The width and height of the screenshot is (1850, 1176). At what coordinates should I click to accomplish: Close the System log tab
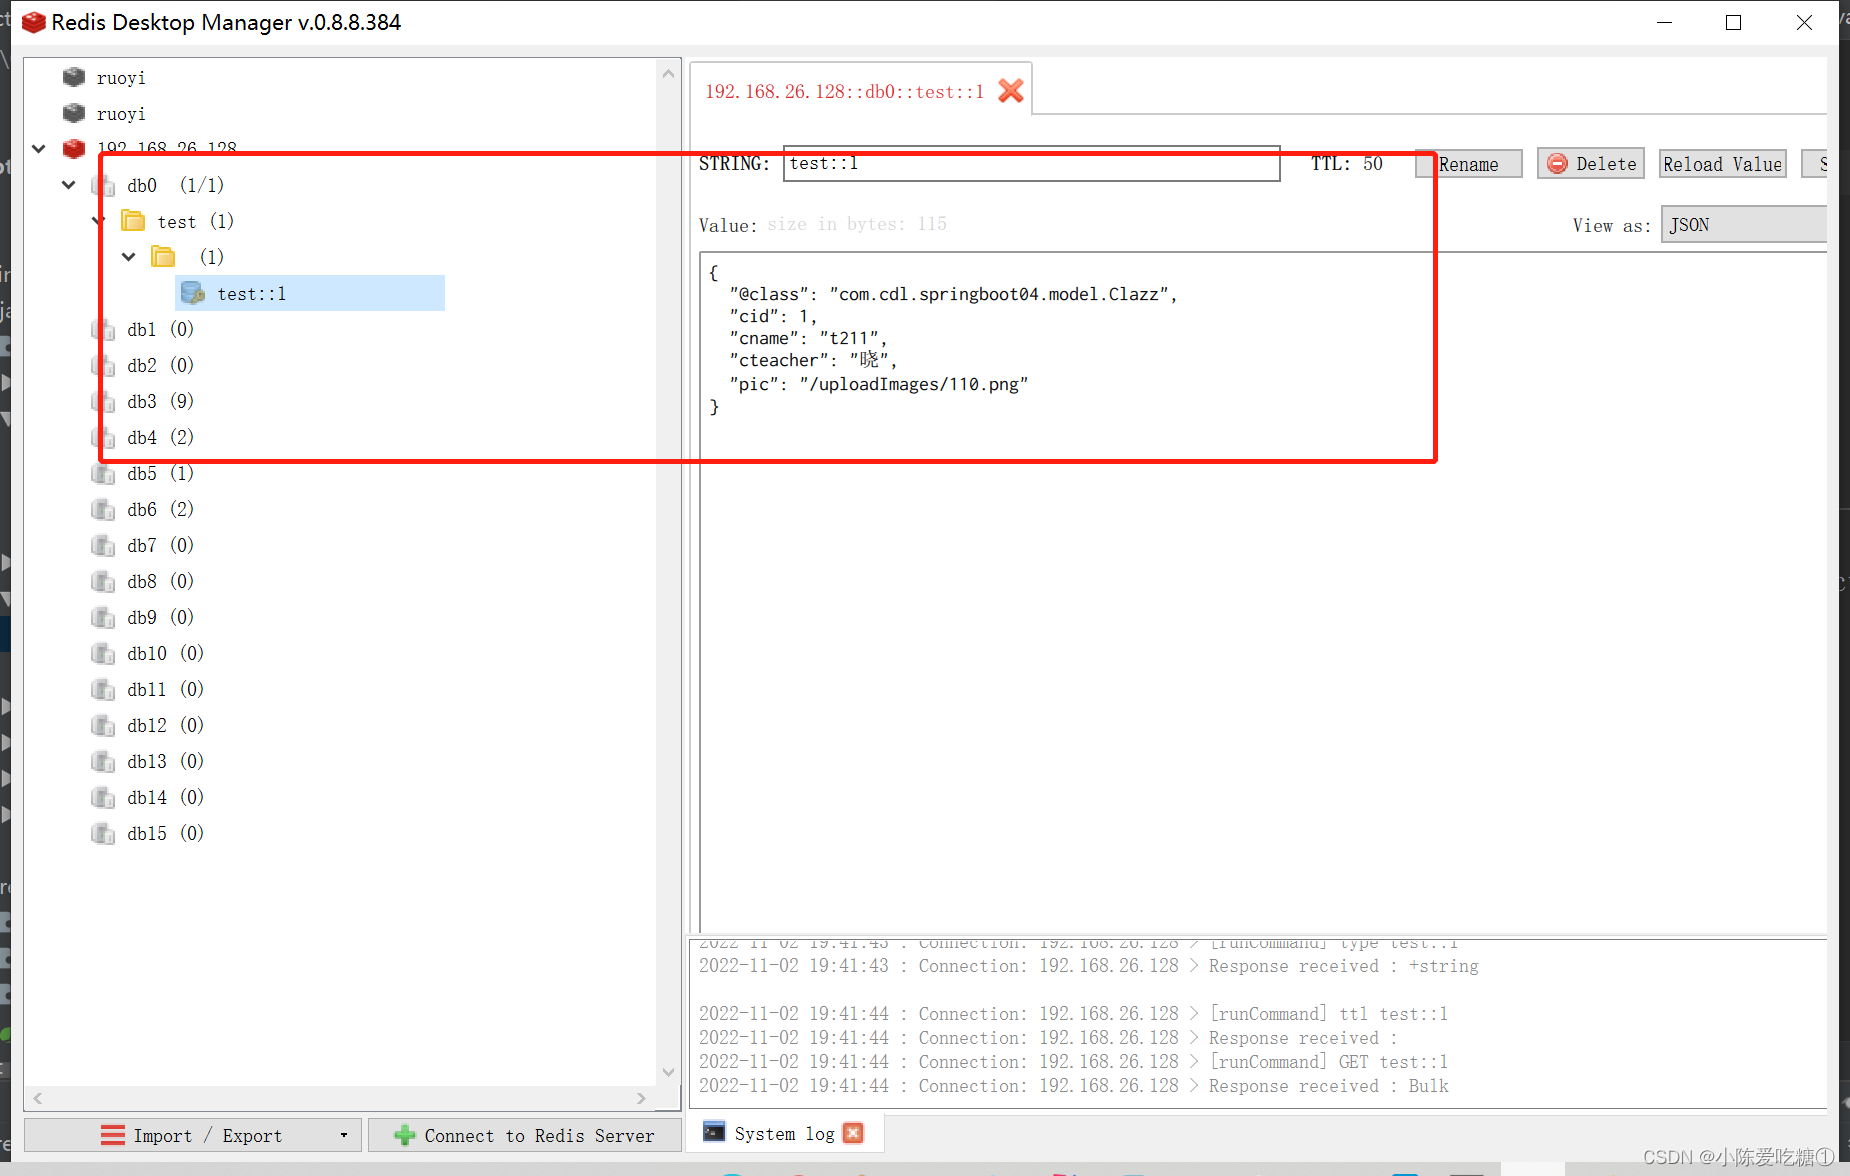(853, 1133)
